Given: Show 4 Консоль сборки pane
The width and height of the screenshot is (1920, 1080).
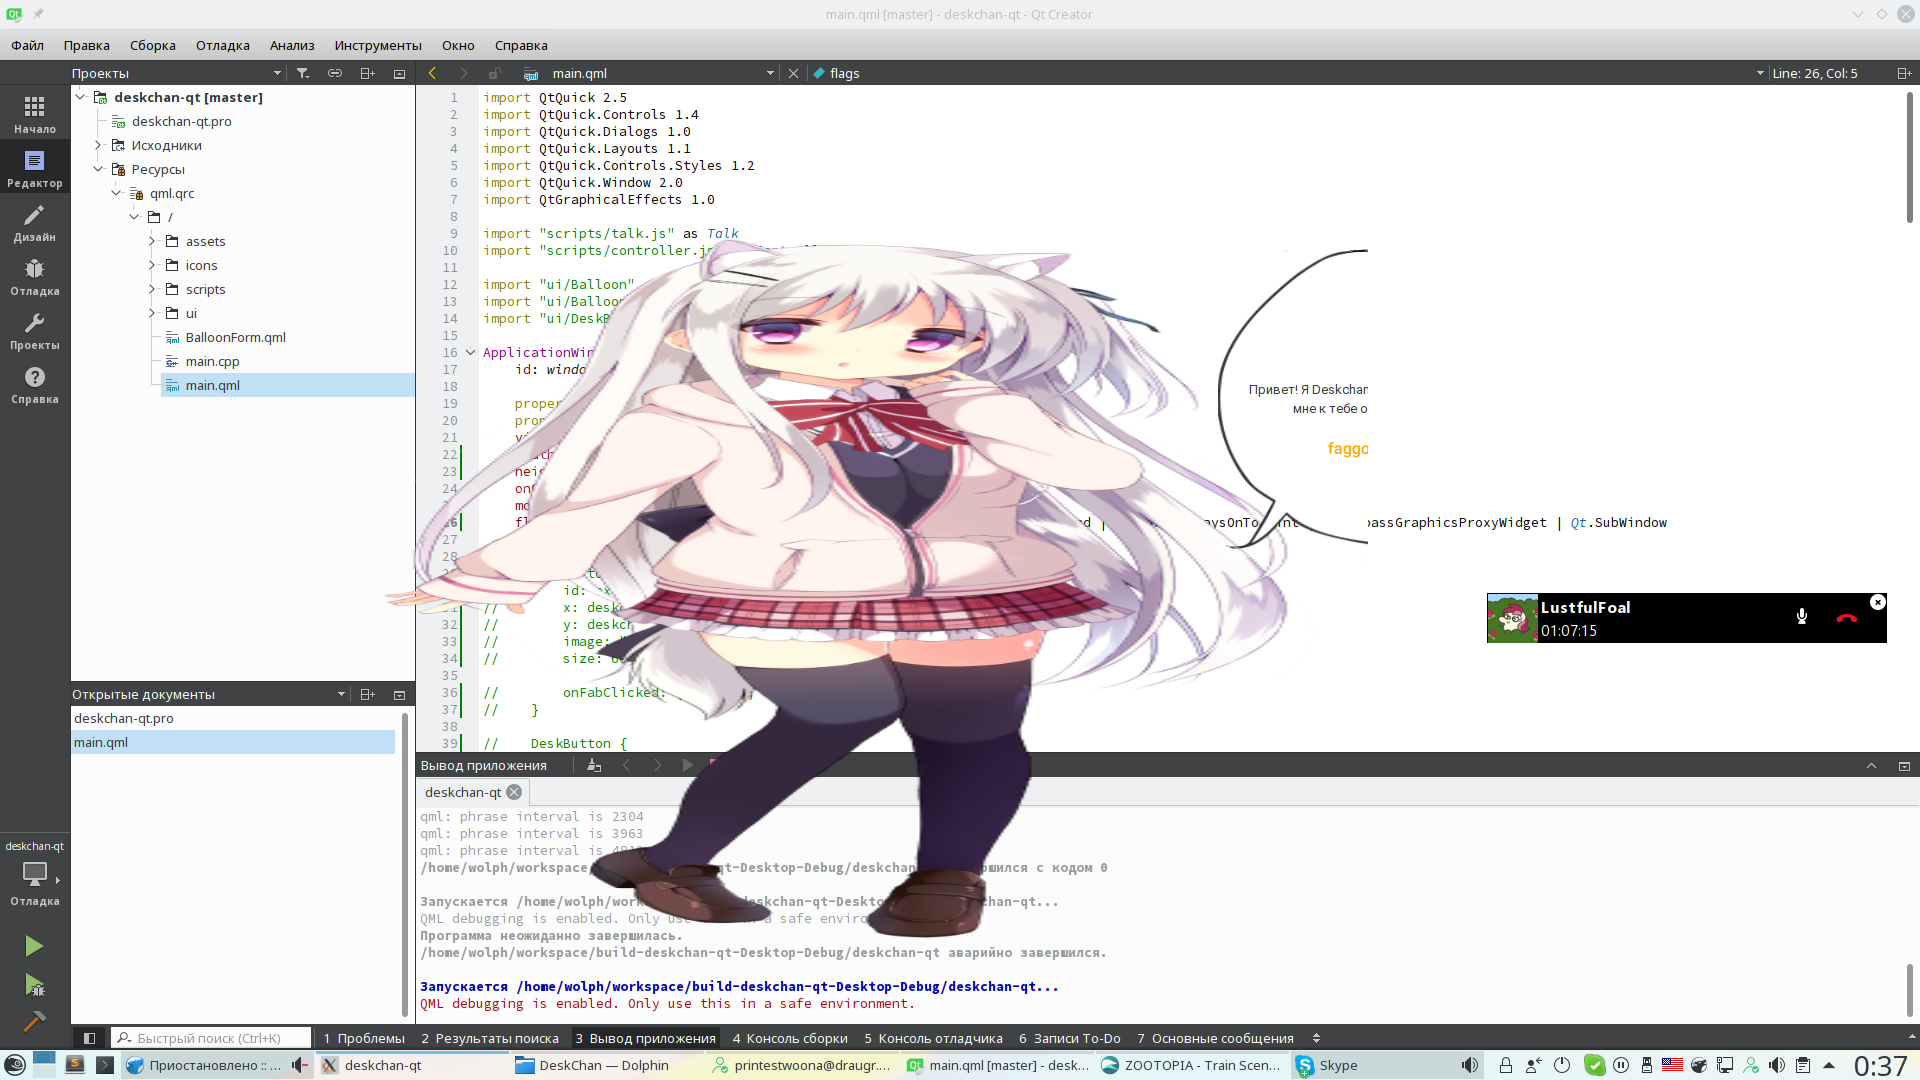Looking at the screenshot, I should coord(790,1038).
